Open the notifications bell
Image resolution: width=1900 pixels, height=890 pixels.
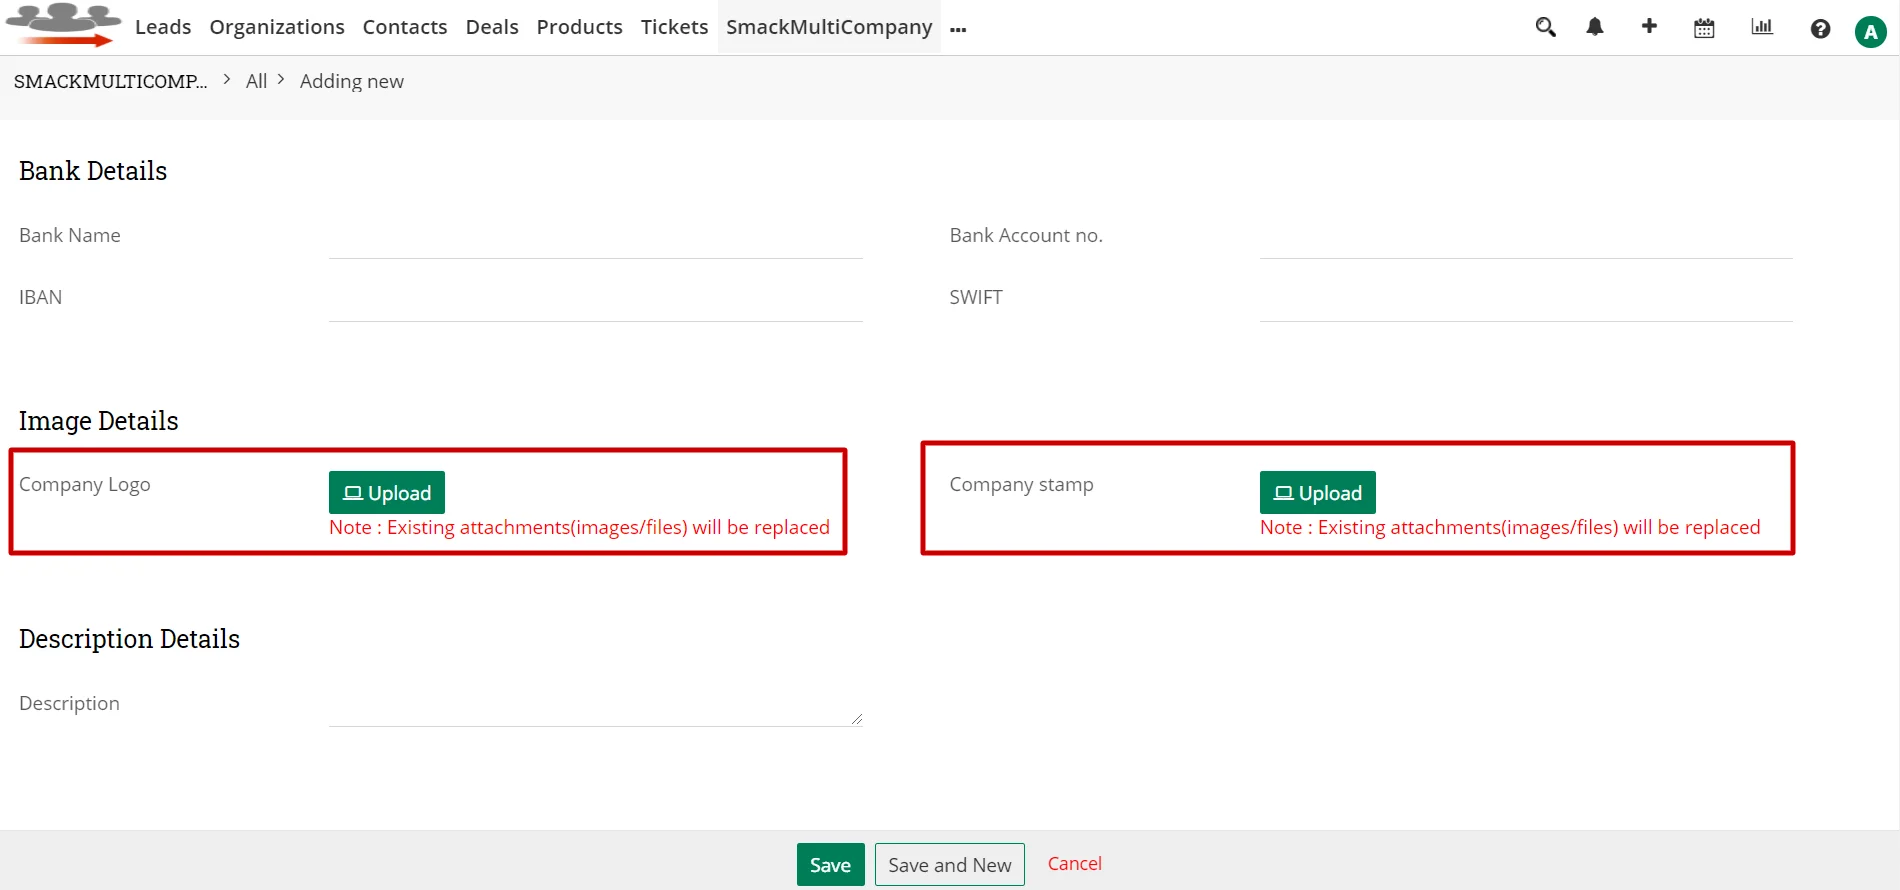click(1595, 28)
